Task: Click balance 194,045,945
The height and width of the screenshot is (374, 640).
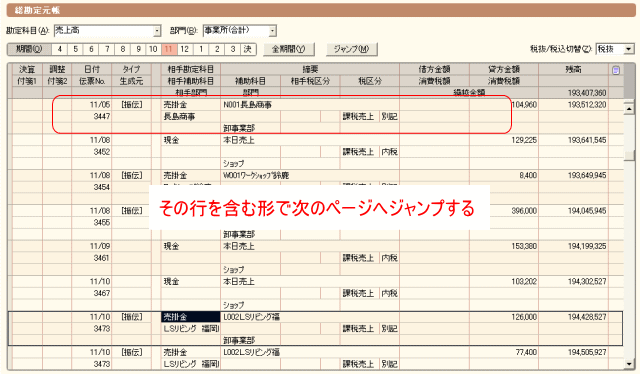Action: tap(587, 211)
